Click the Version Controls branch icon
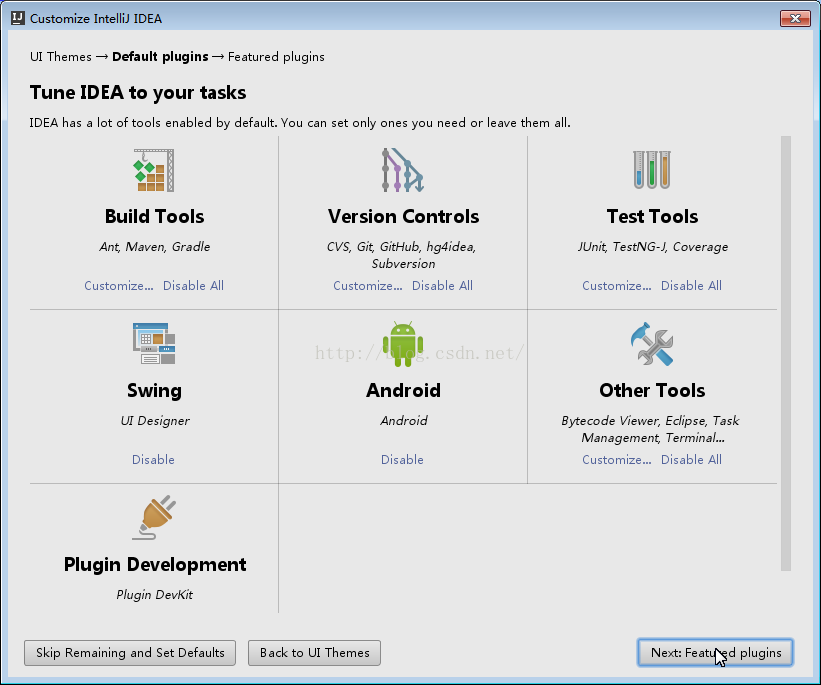Viewport: 821px width, 685px height. pyautogui.click(x=403, y=170)
